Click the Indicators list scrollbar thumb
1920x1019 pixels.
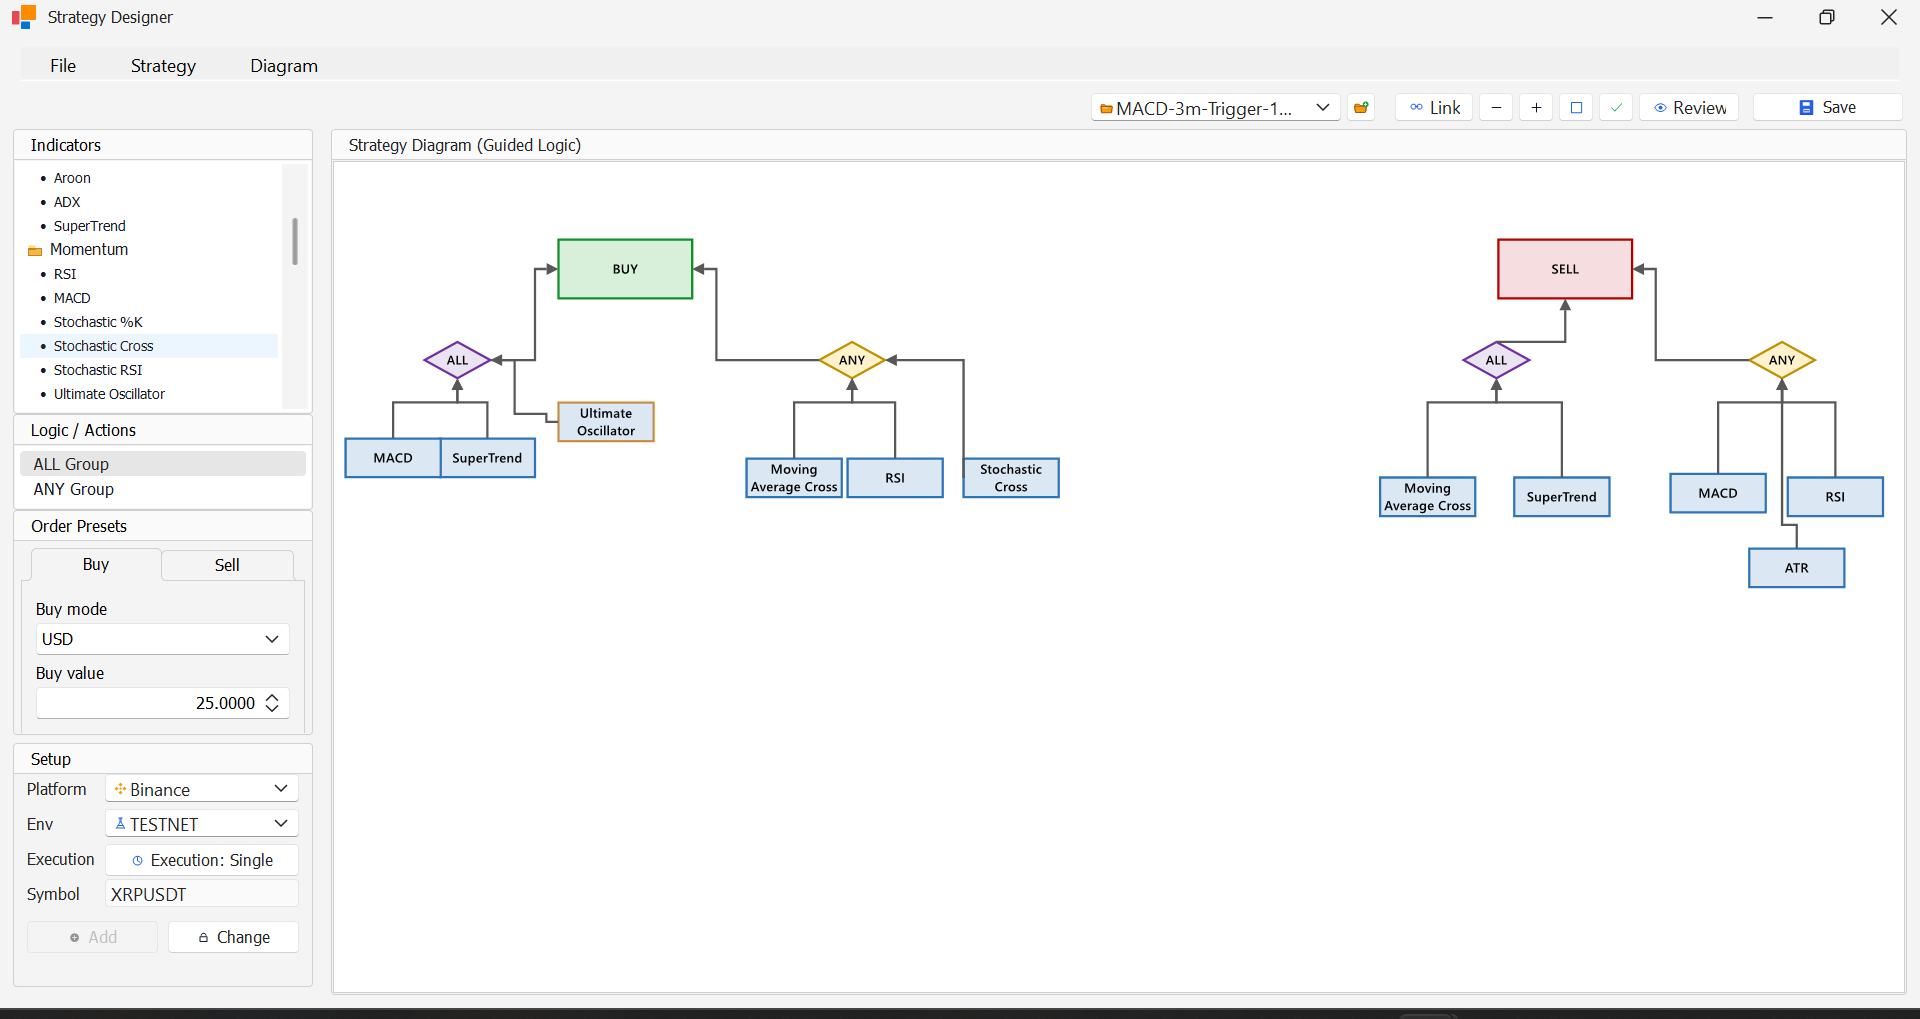[x=295, y=241]
